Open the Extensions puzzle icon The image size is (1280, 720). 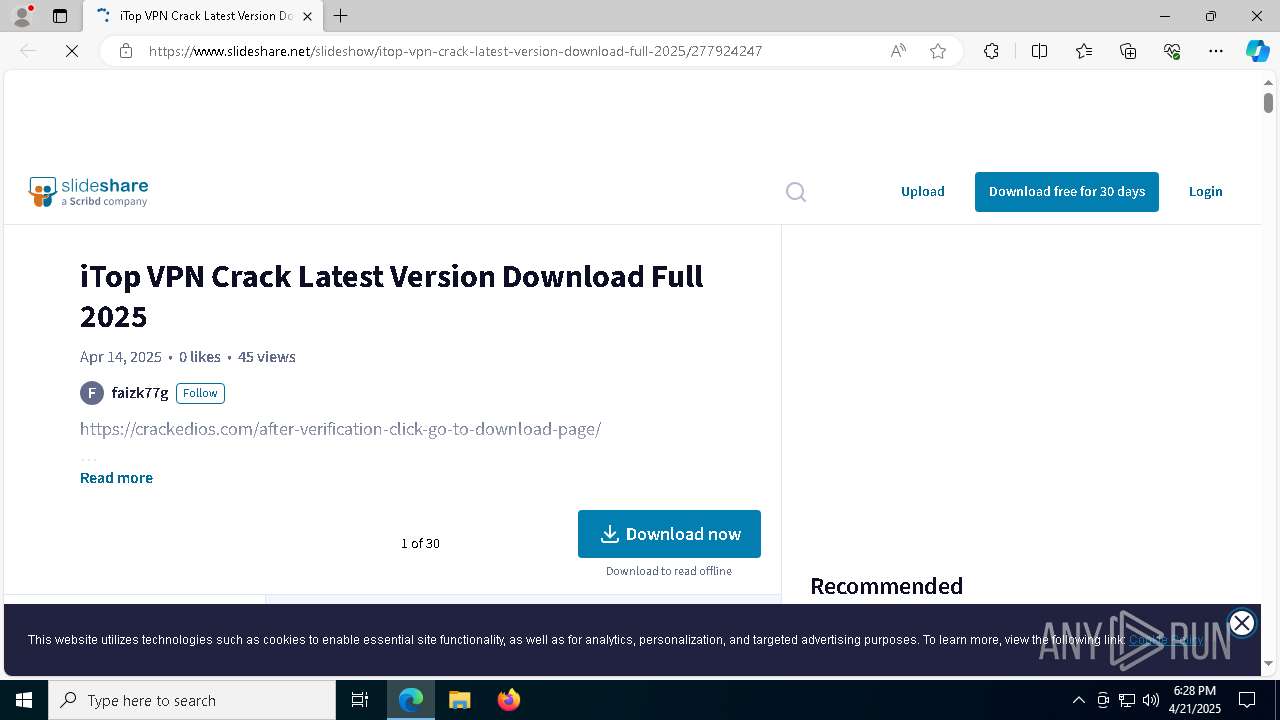point(991,51)
